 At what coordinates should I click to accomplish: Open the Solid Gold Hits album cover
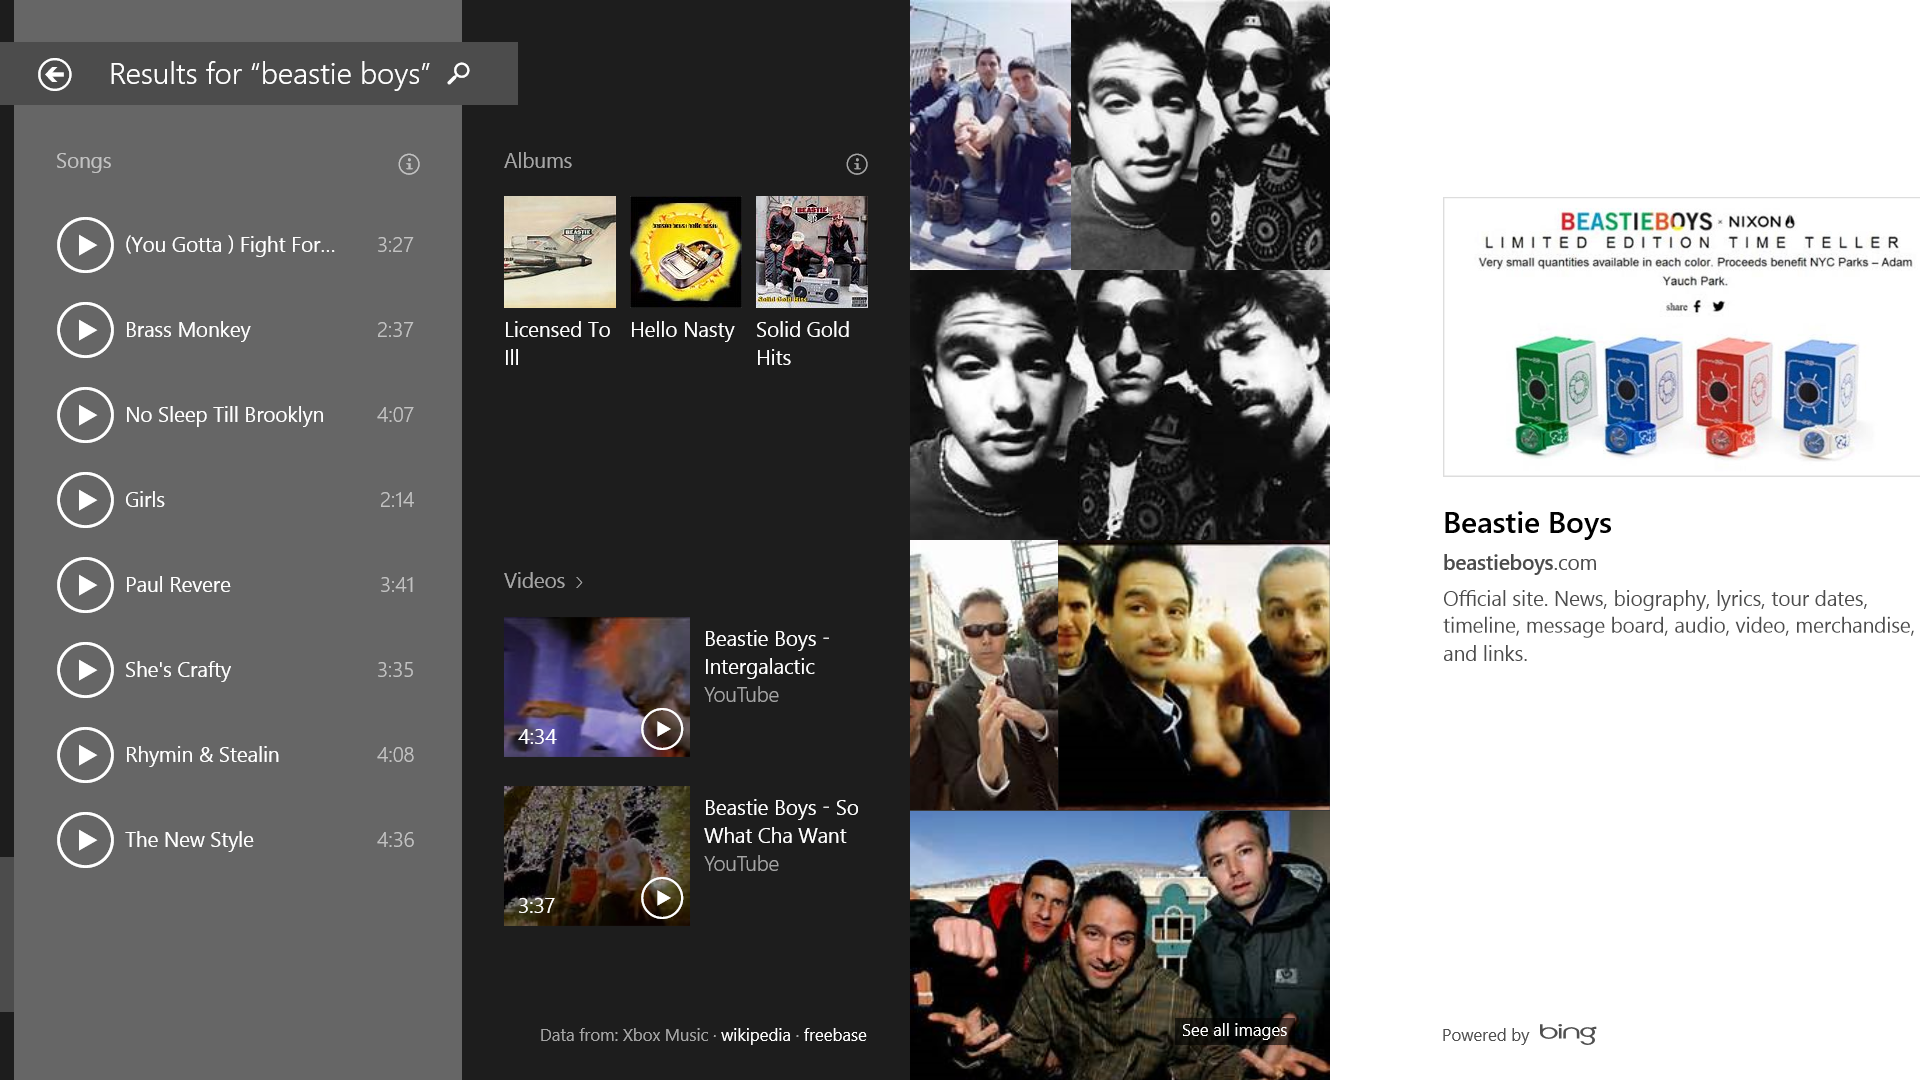coord(812,252)
